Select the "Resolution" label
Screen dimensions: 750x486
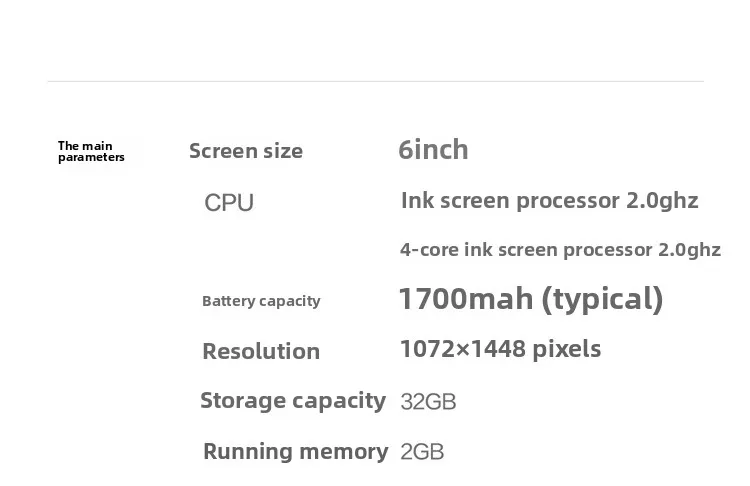(261, 351)
